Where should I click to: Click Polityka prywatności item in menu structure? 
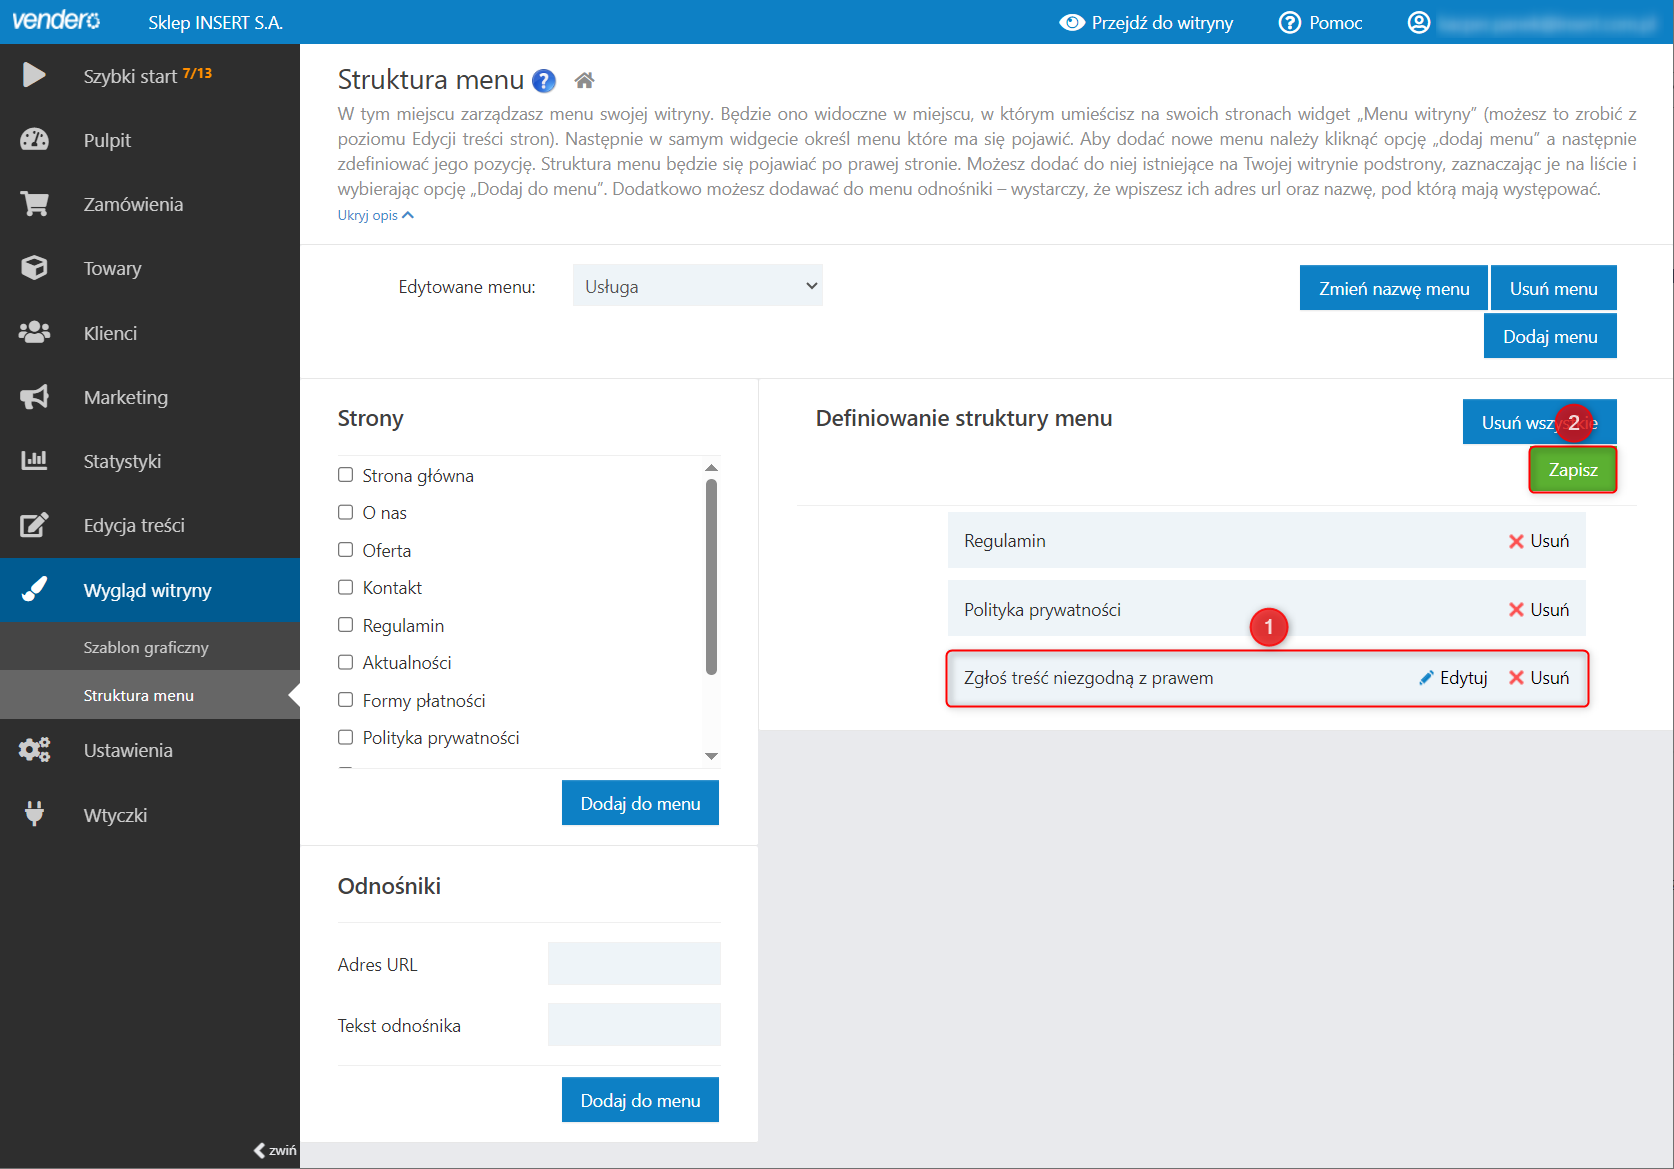click(x=1266, y=610)
